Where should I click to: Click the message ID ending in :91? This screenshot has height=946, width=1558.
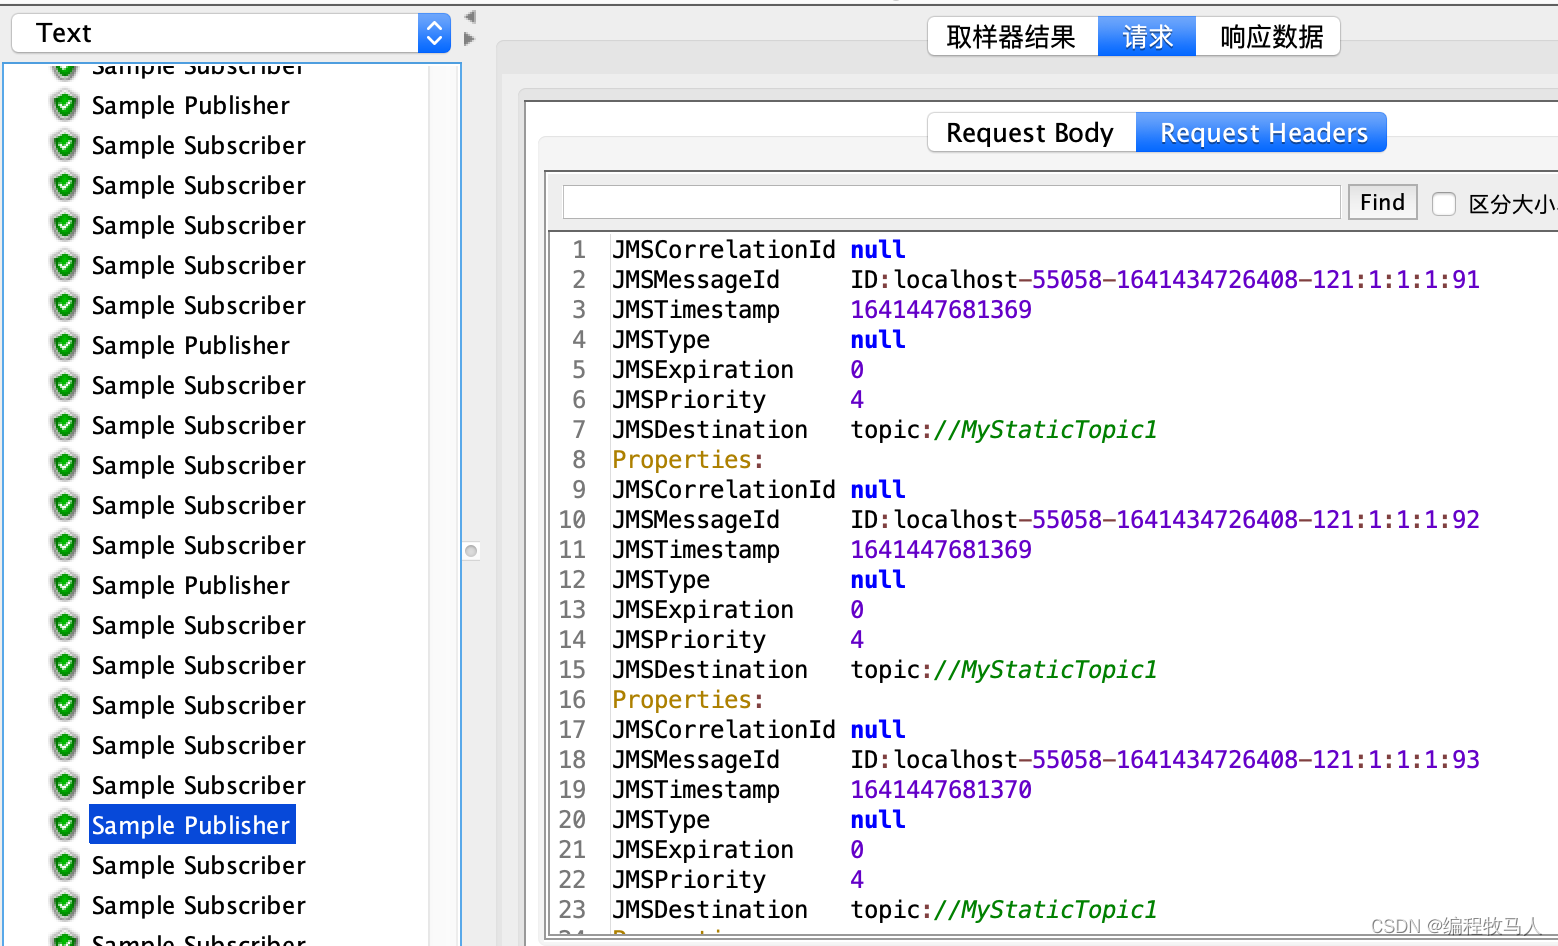(1165, 279)
